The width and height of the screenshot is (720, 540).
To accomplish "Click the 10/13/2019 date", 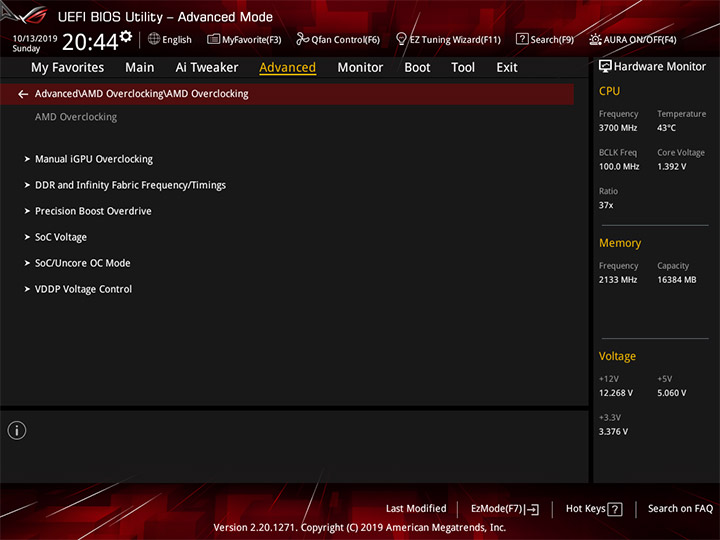I will click(x=35, y=39).
